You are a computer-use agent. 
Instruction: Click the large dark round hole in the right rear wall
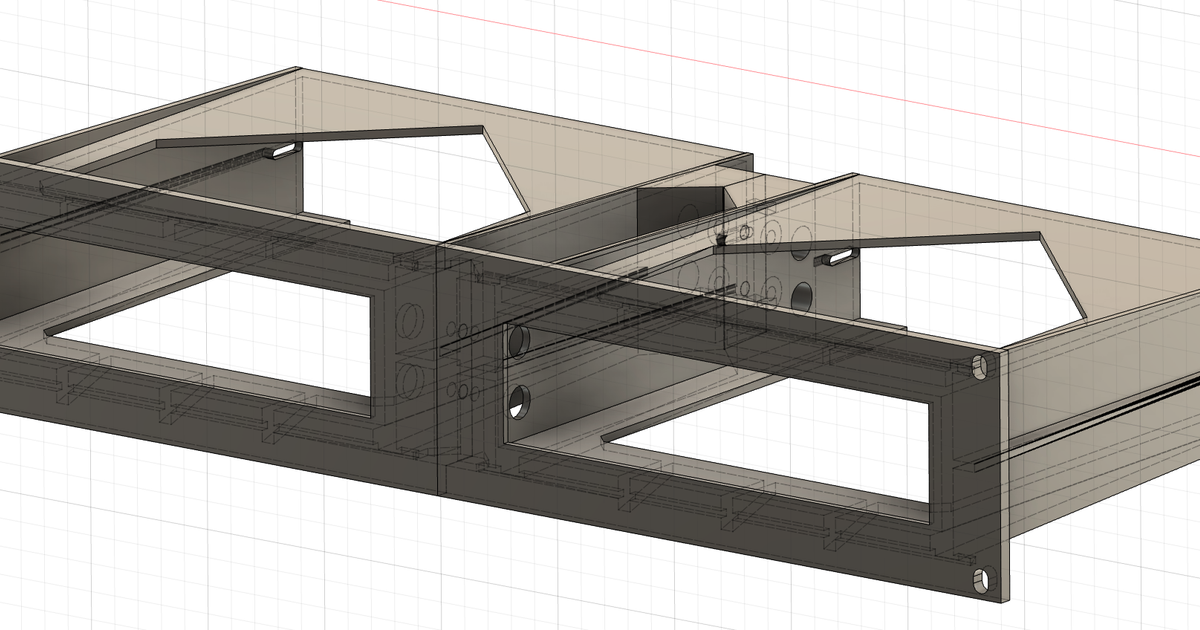click(802, 296)
